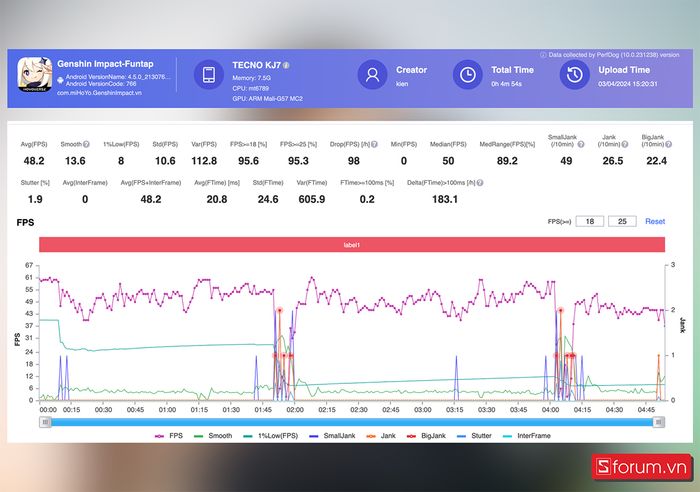Hide SmallJank series in chart legend

tap(332, 436)
